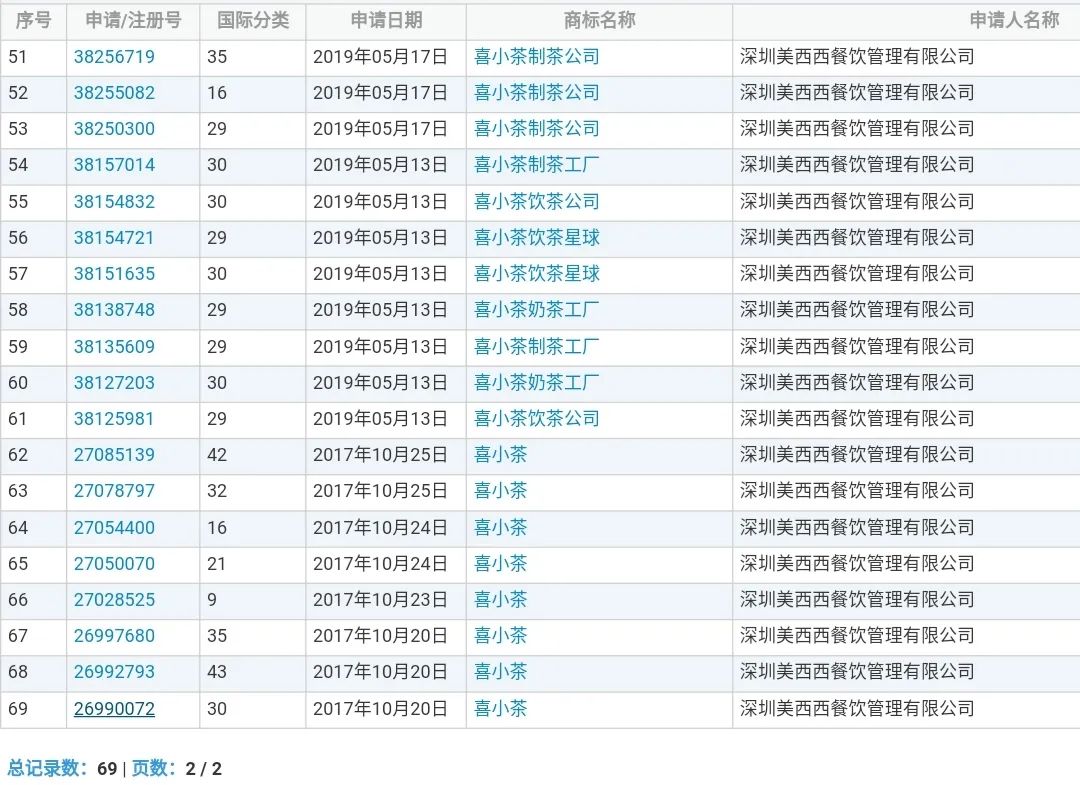Open trademark 喜小茶 in row 68
Image resolution: width=1080 pixels, height=785 pixels.
(501, 671)
